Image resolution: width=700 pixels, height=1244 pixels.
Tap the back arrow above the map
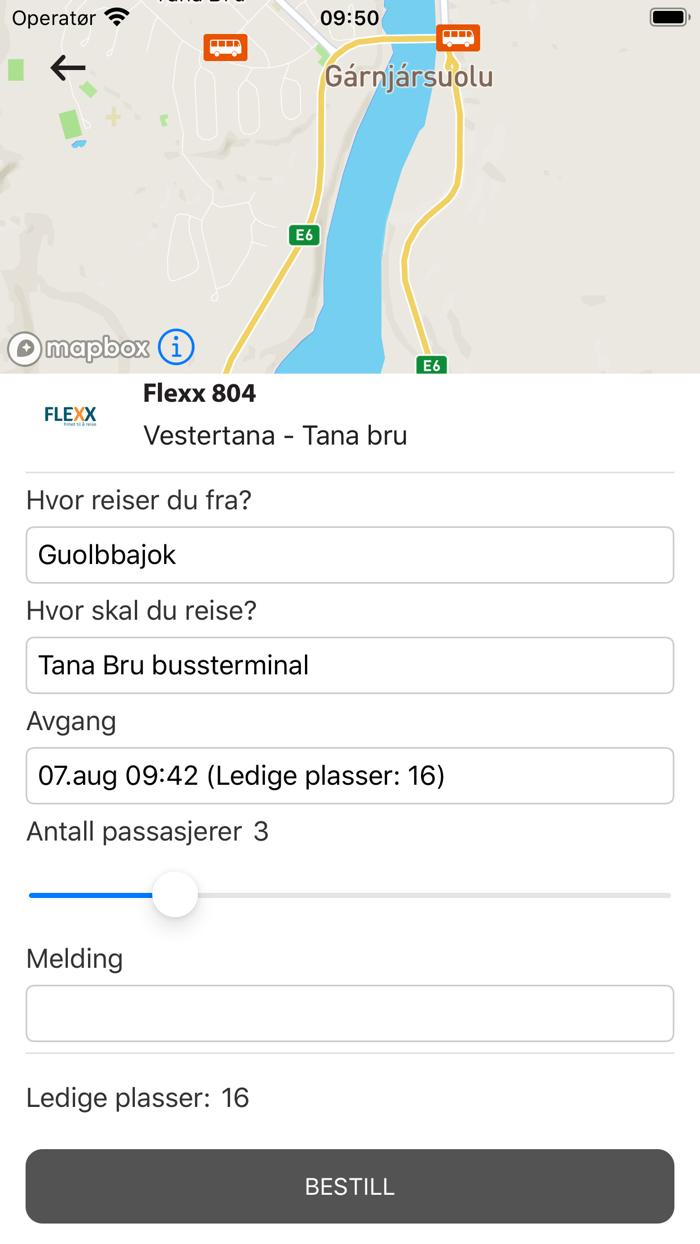point(66,68)
